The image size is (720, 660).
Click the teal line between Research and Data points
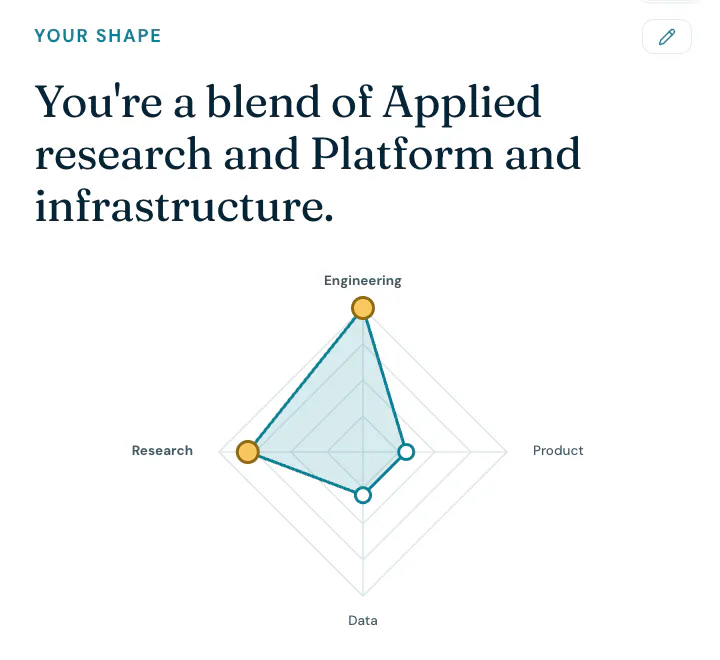coord(305,474)
